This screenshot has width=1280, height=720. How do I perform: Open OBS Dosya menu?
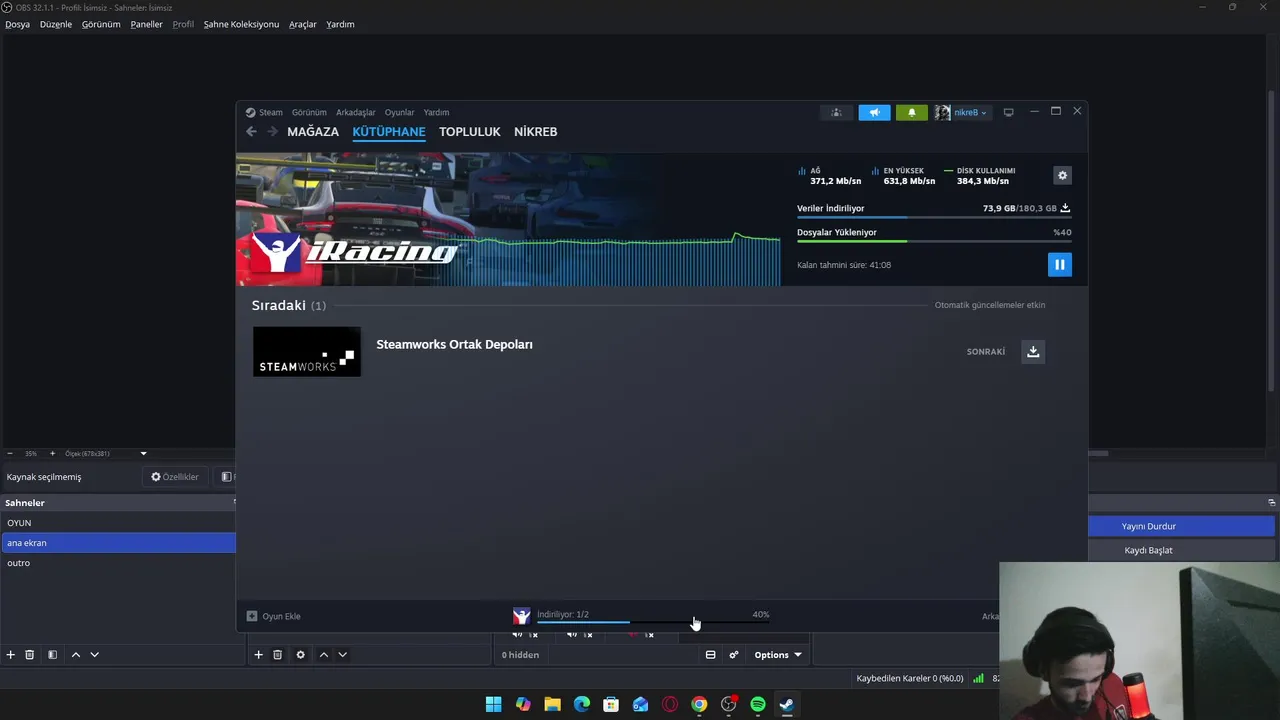[x=17, y=24]
